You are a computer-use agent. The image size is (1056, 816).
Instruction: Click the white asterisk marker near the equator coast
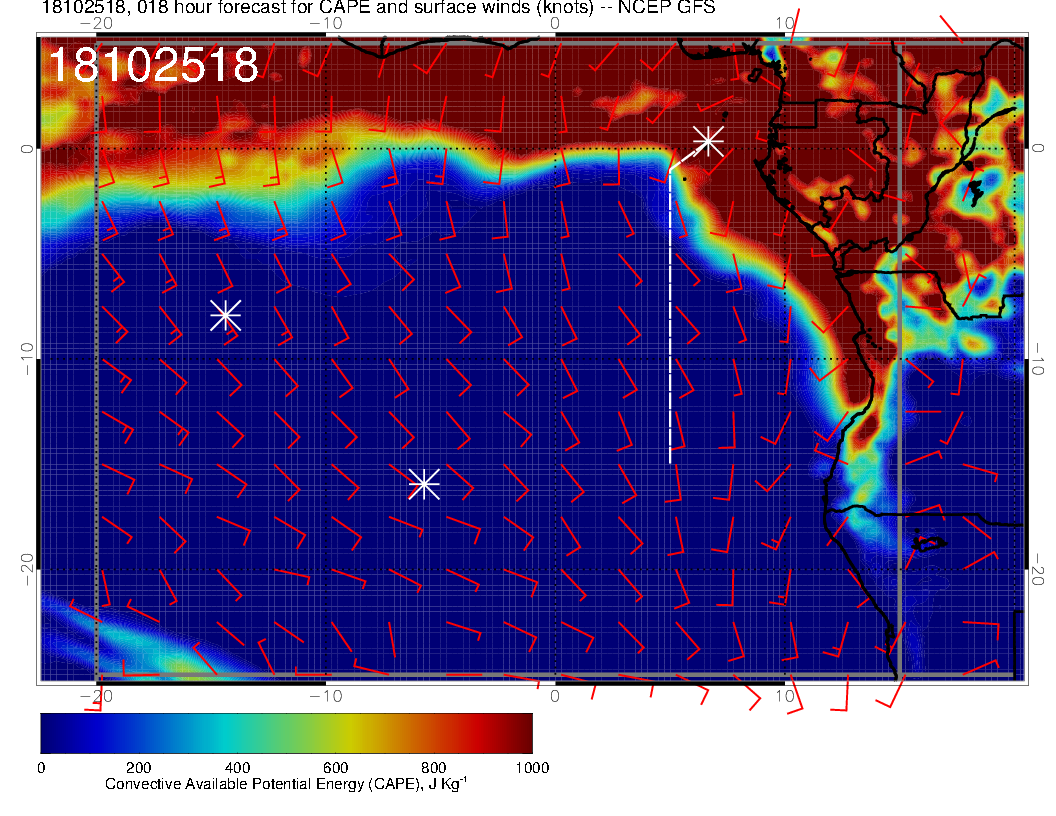[708, 140]
